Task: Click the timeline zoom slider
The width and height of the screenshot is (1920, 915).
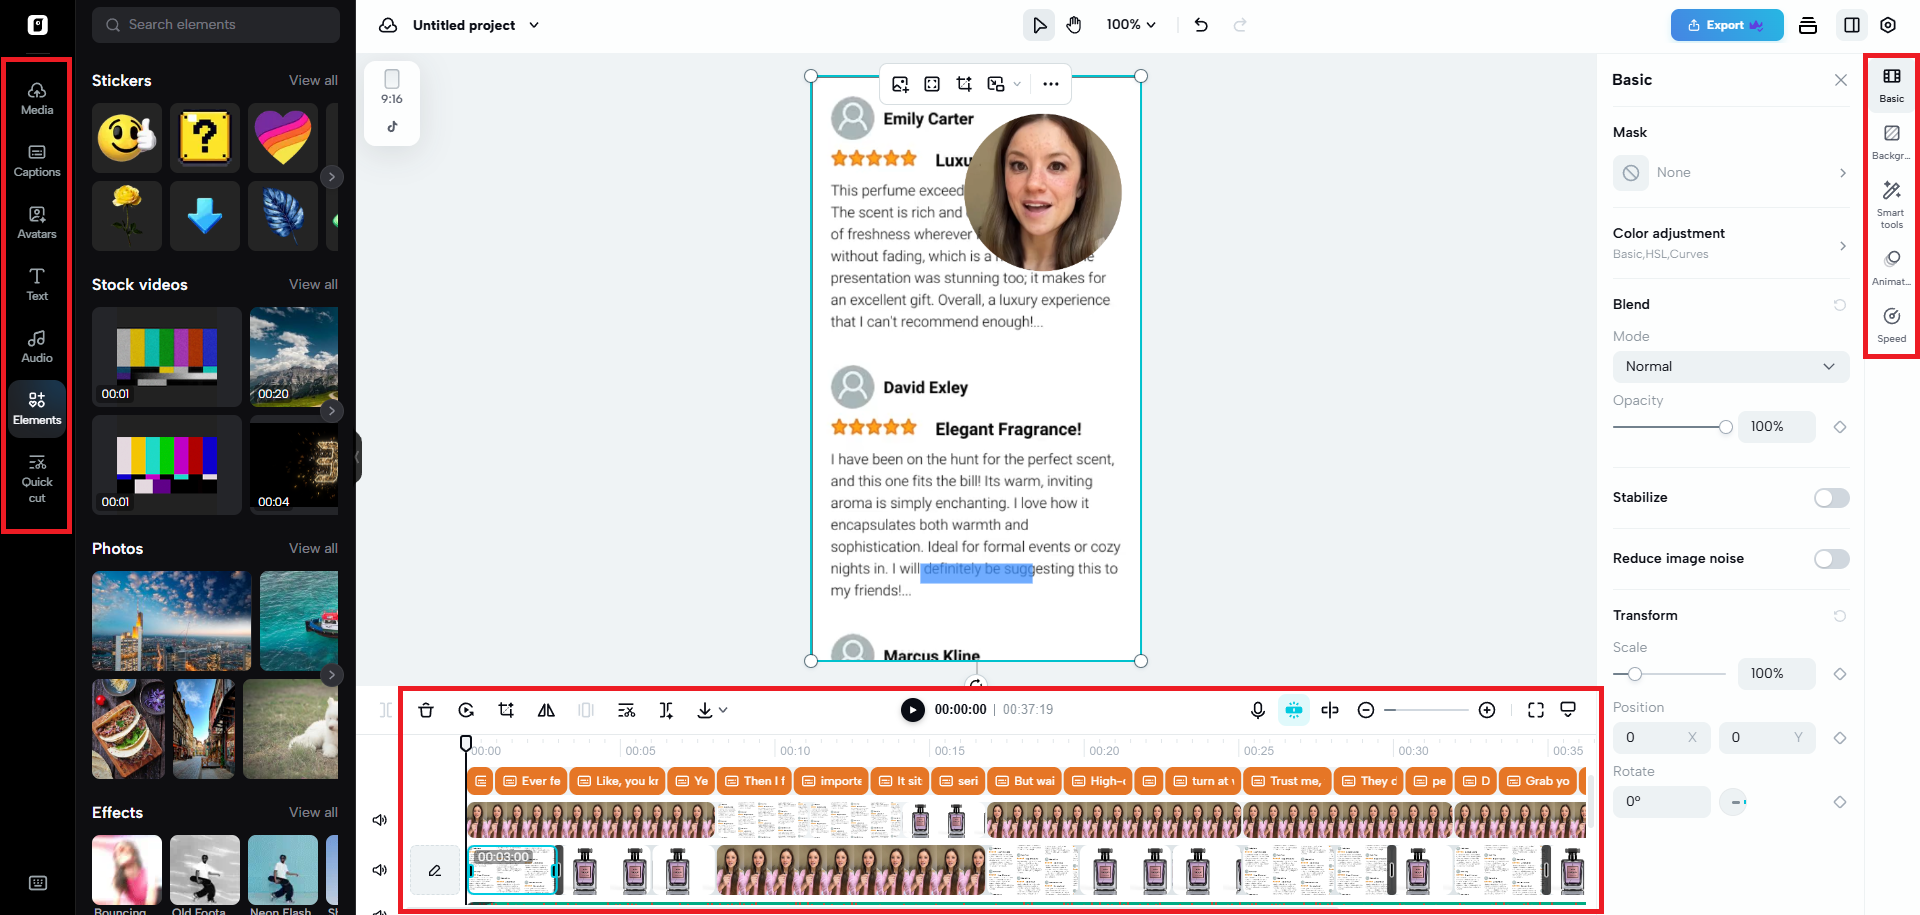Action: [1426, 710]
